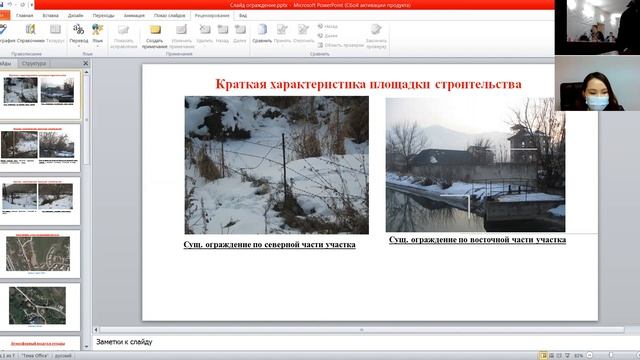Select fifth slide thumbnail with satellite view
Screen dimensions: 640x360
pyautogui.click(x=40, y=307)
